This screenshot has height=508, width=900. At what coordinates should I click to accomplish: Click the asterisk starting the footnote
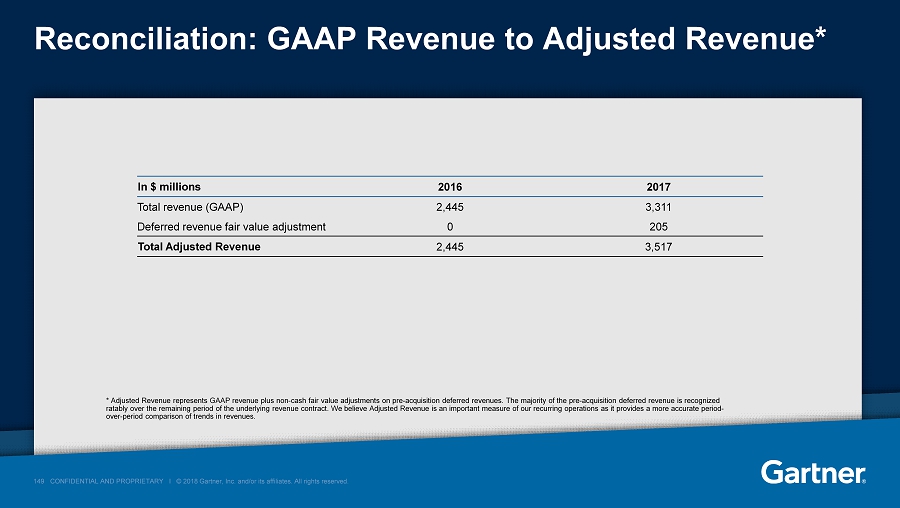point(107,400)
